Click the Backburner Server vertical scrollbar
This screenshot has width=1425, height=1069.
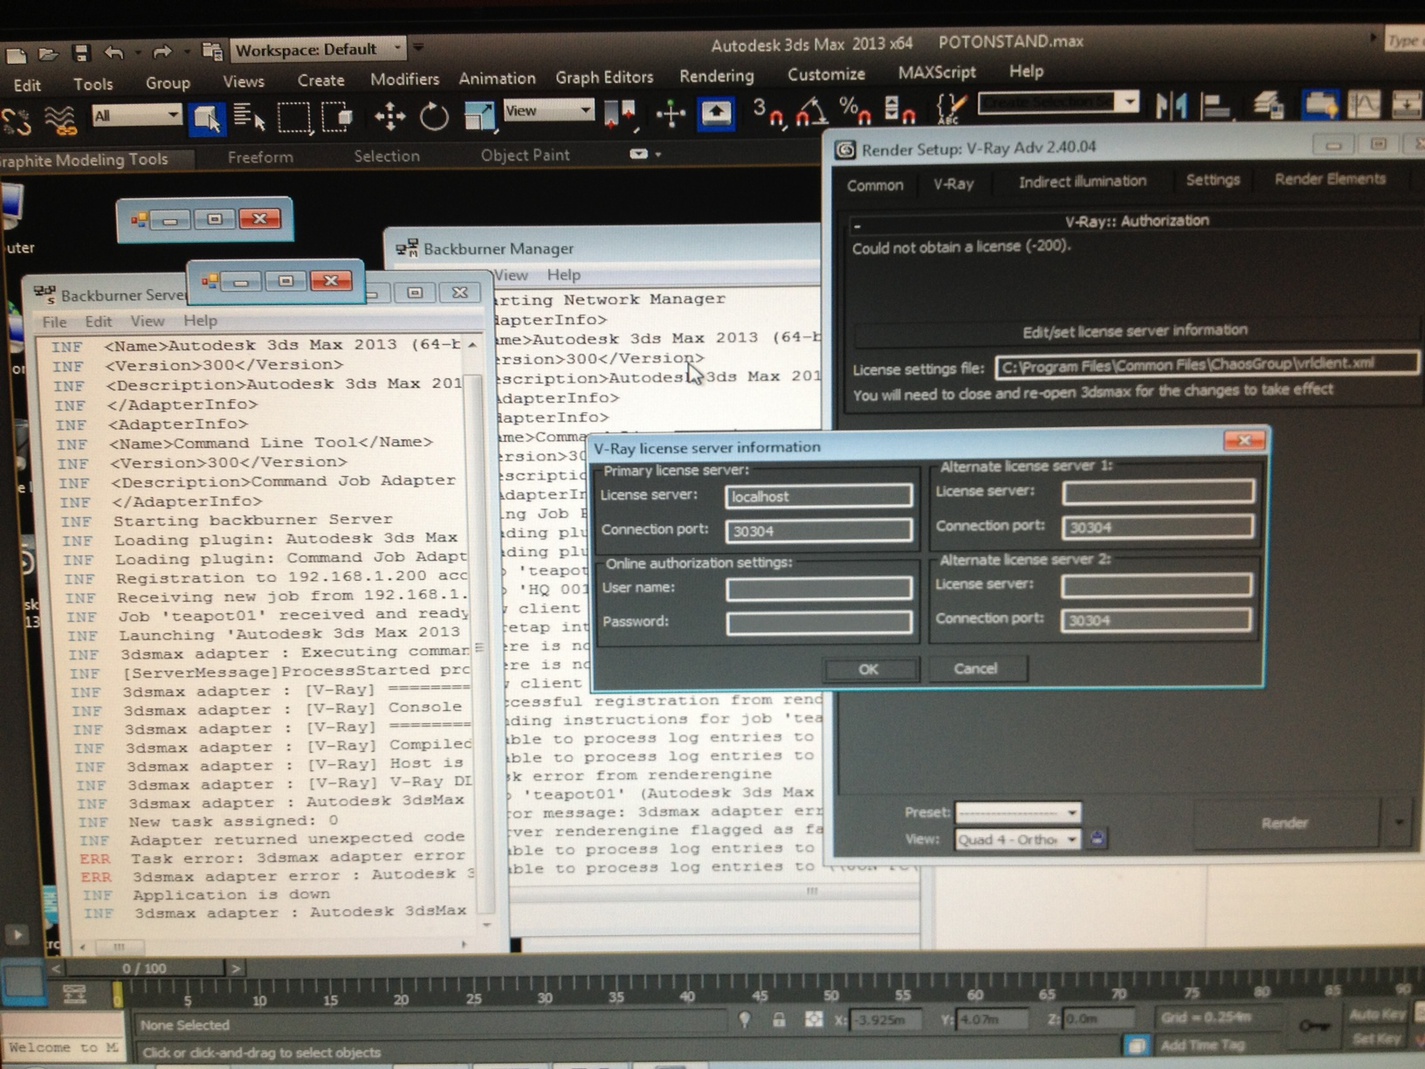tap(479, 645)
